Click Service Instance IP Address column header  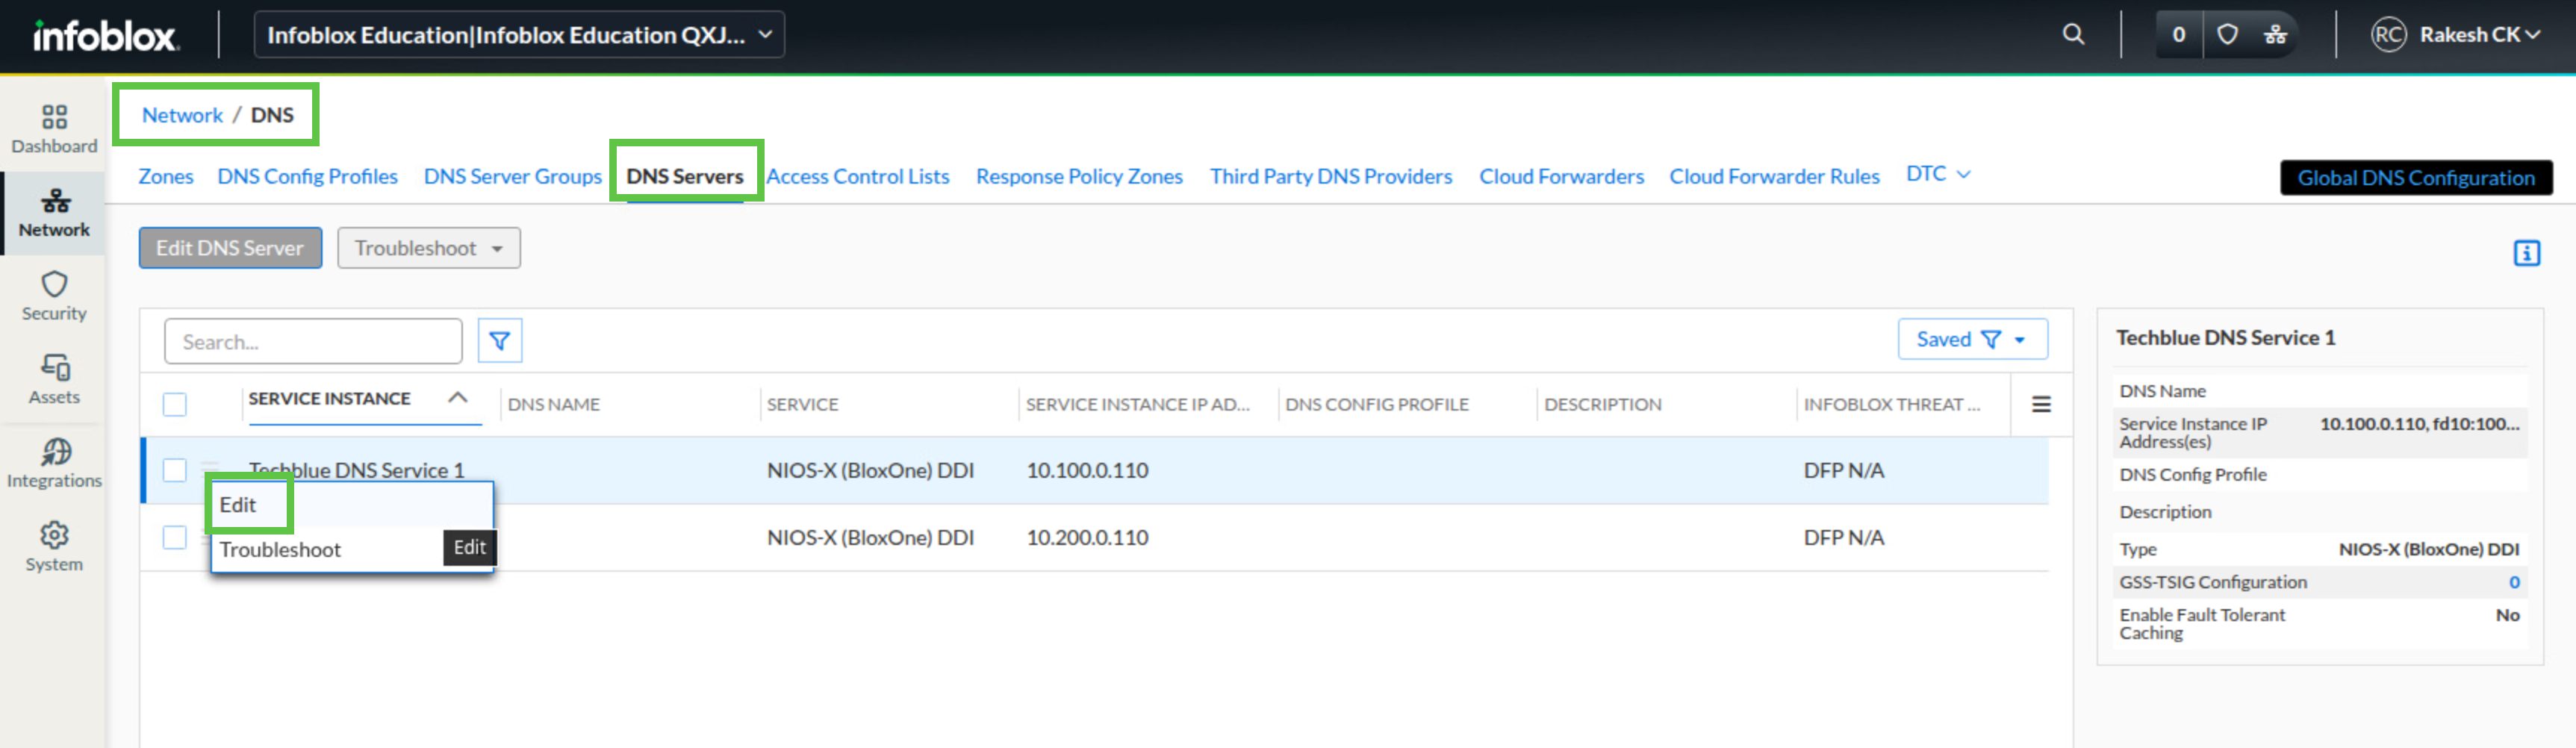coord(1138,404)
